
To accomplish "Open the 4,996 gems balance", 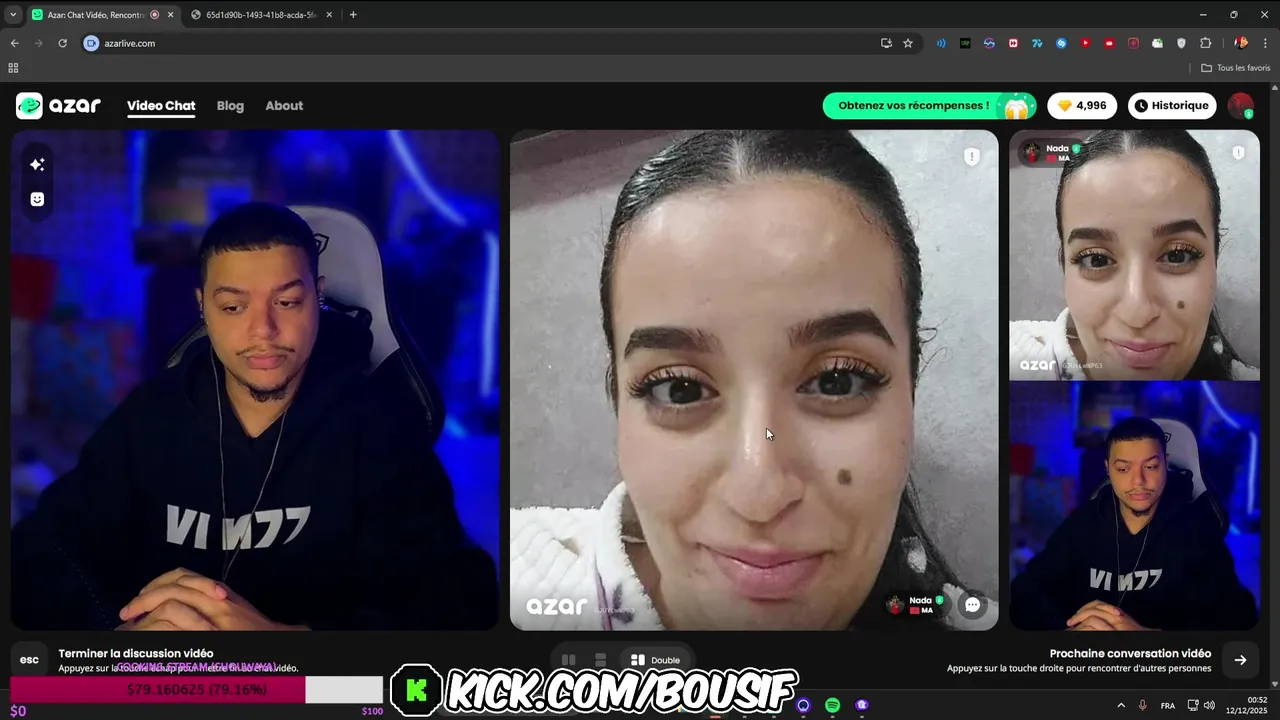I will click(1082, 106).
